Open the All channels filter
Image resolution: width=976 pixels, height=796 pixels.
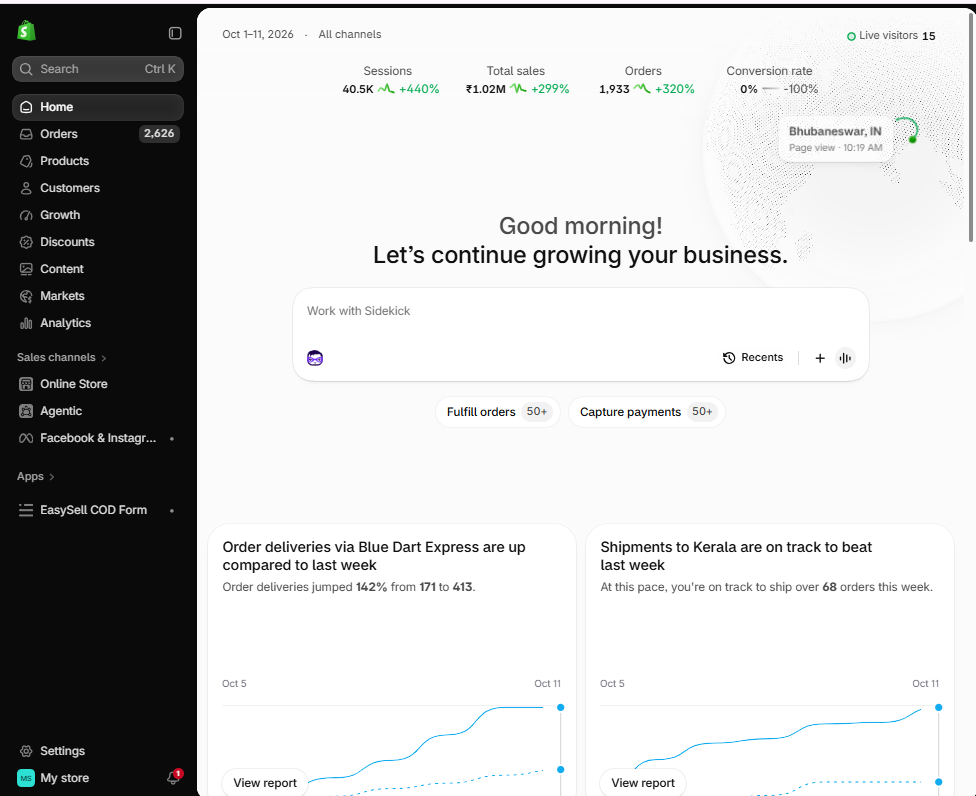[350, 34]
